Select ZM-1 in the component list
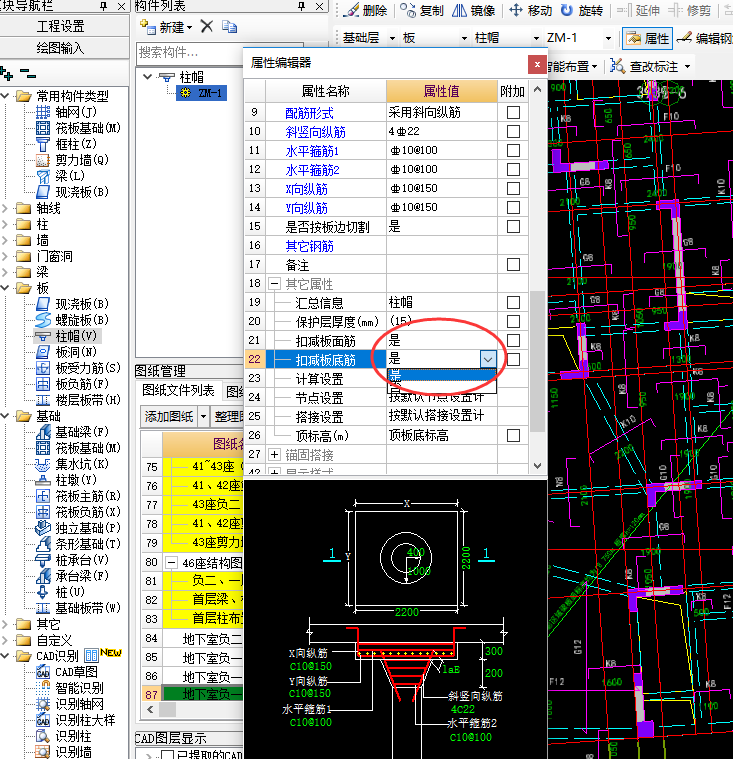733x759 pixels. tap(202, 93)
